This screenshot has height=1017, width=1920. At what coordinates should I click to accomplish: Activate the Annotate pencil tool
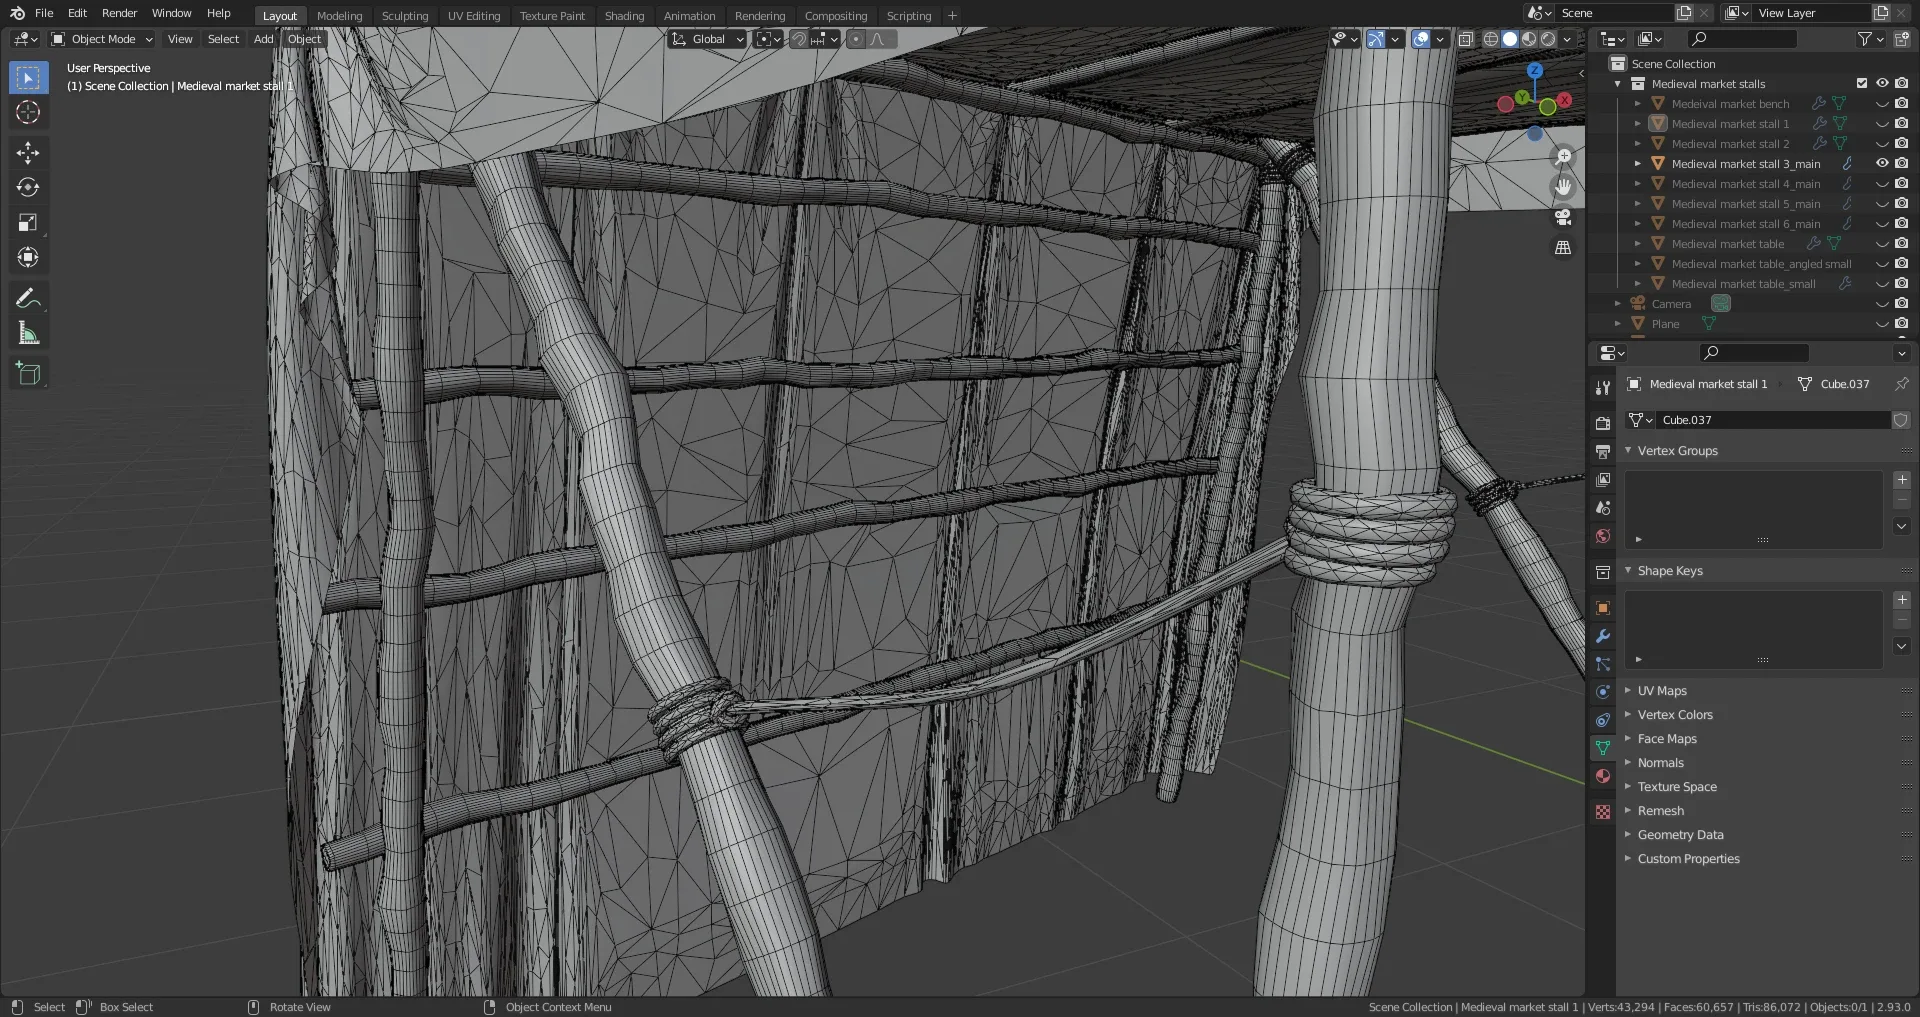[28, 298]
